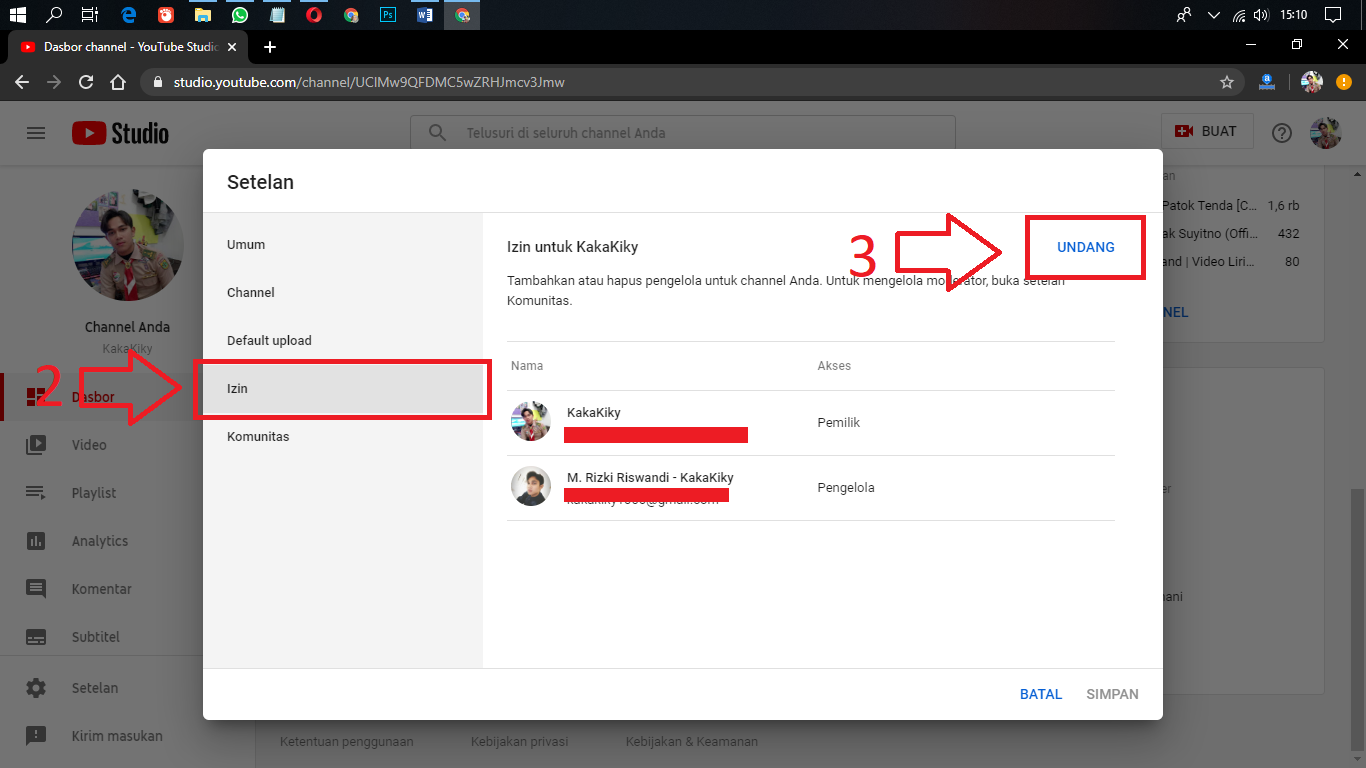Focus the 'Telusuri di seluruh channel Anda' search

tap(683, 133)
